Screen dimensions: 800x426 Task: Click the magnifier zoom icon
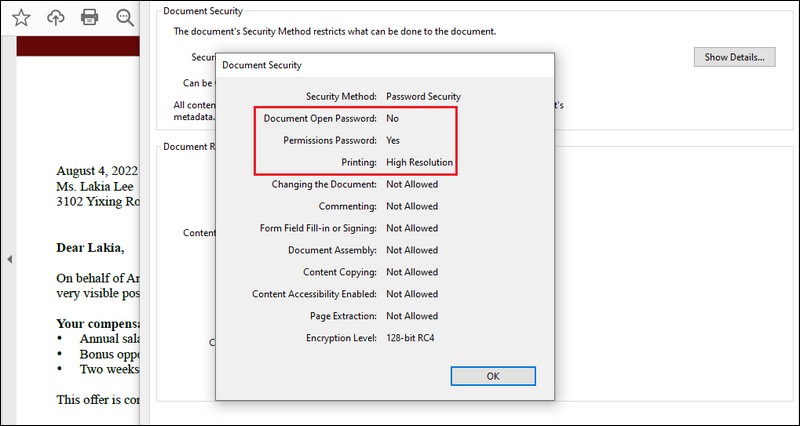point(125,17)
